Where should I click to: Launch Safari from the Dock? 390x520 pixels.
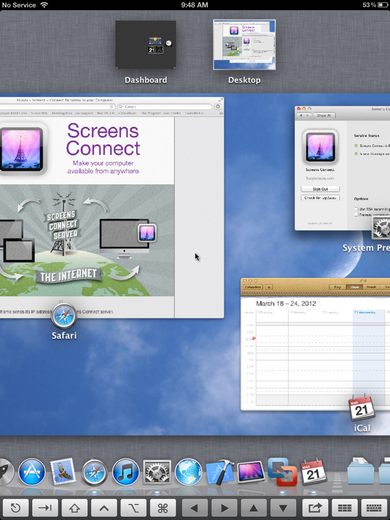coord(94,472)
